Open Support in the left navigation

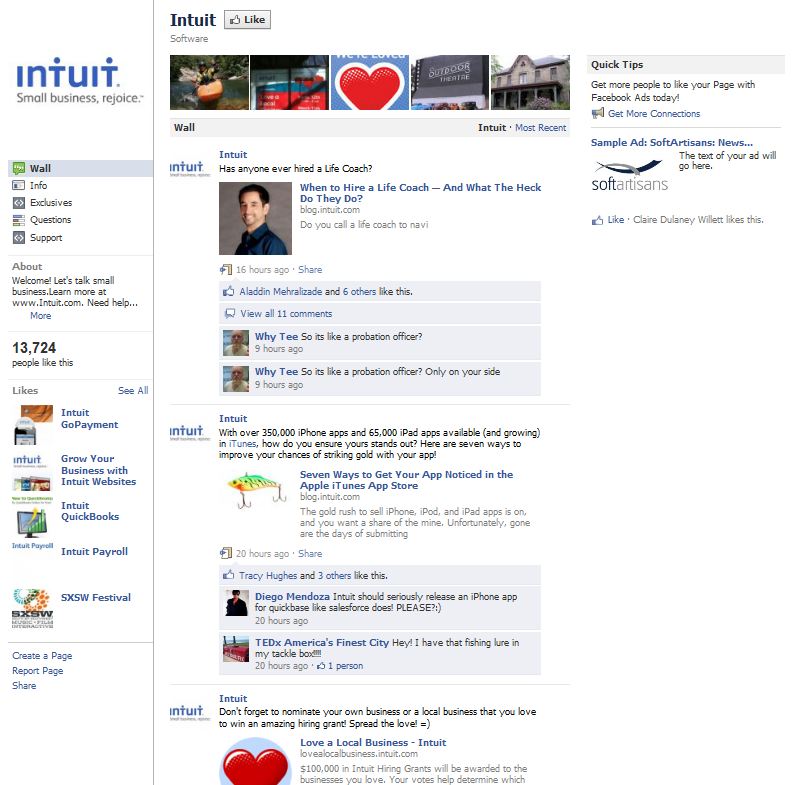(46, 238)
